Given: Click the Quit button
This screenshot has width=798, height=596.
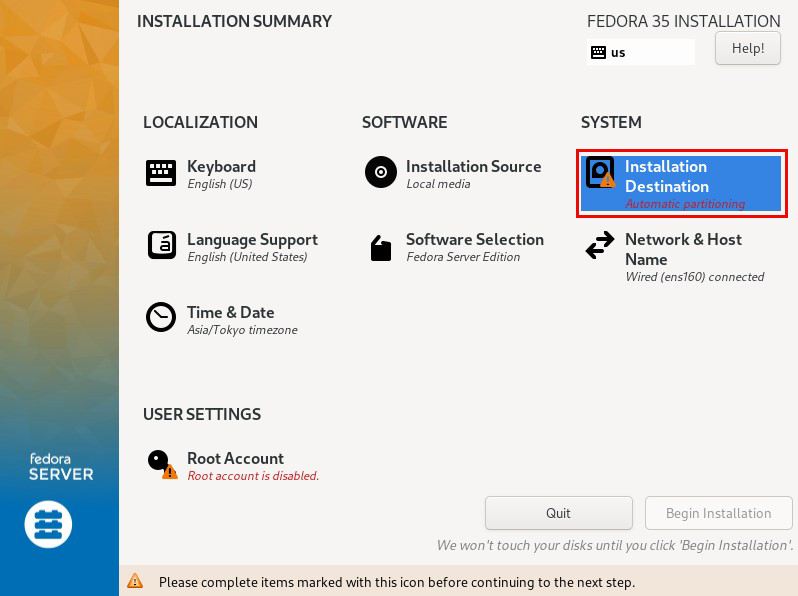Looking at the screenshot, I should [558, 513].
